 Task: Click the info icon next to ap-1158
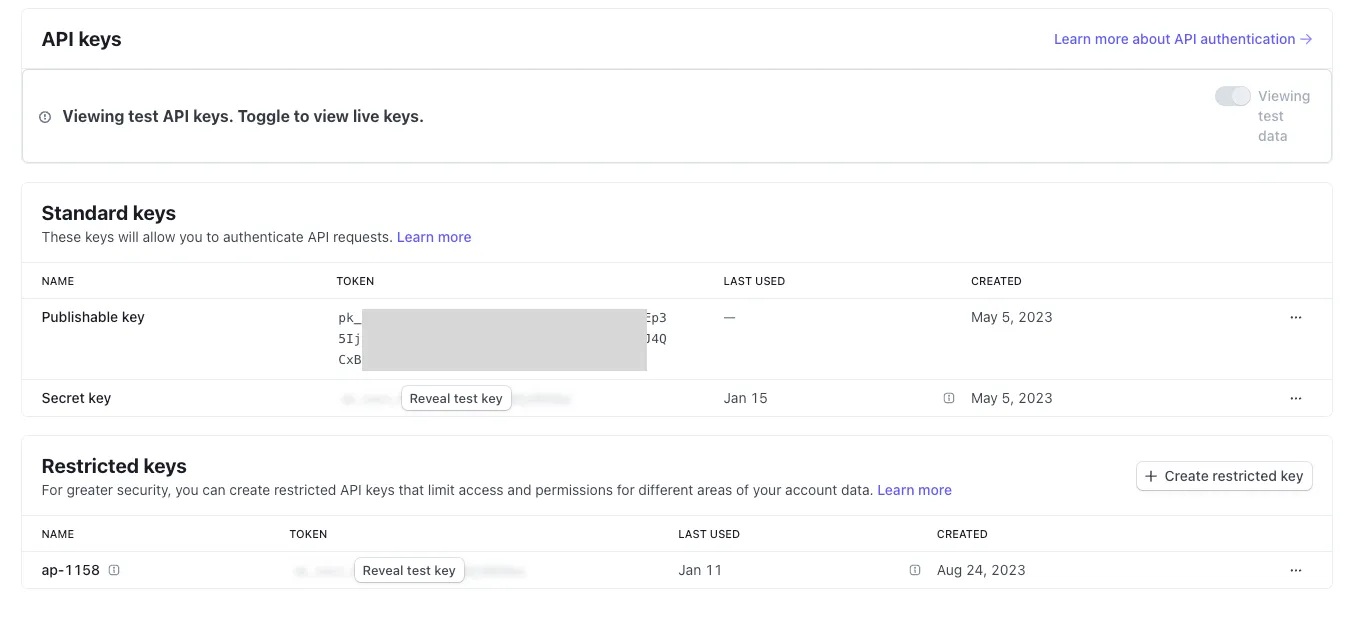coord(114,569)
